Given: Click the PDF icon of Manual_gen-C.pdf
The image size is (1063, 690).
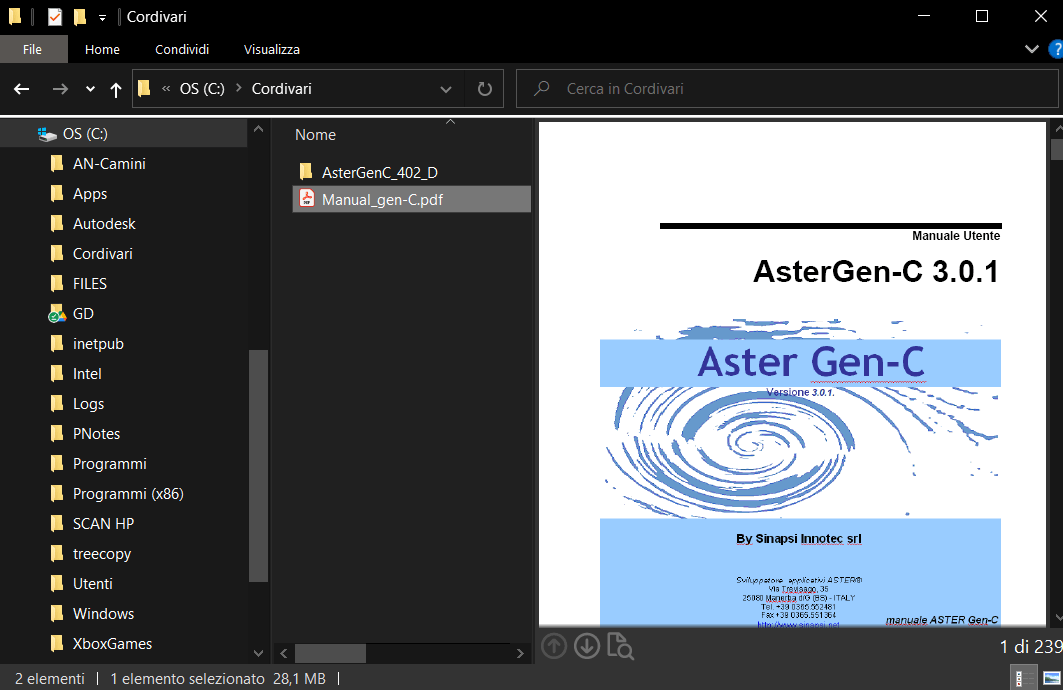Looking at the screenshot, I should click(307, 199).
